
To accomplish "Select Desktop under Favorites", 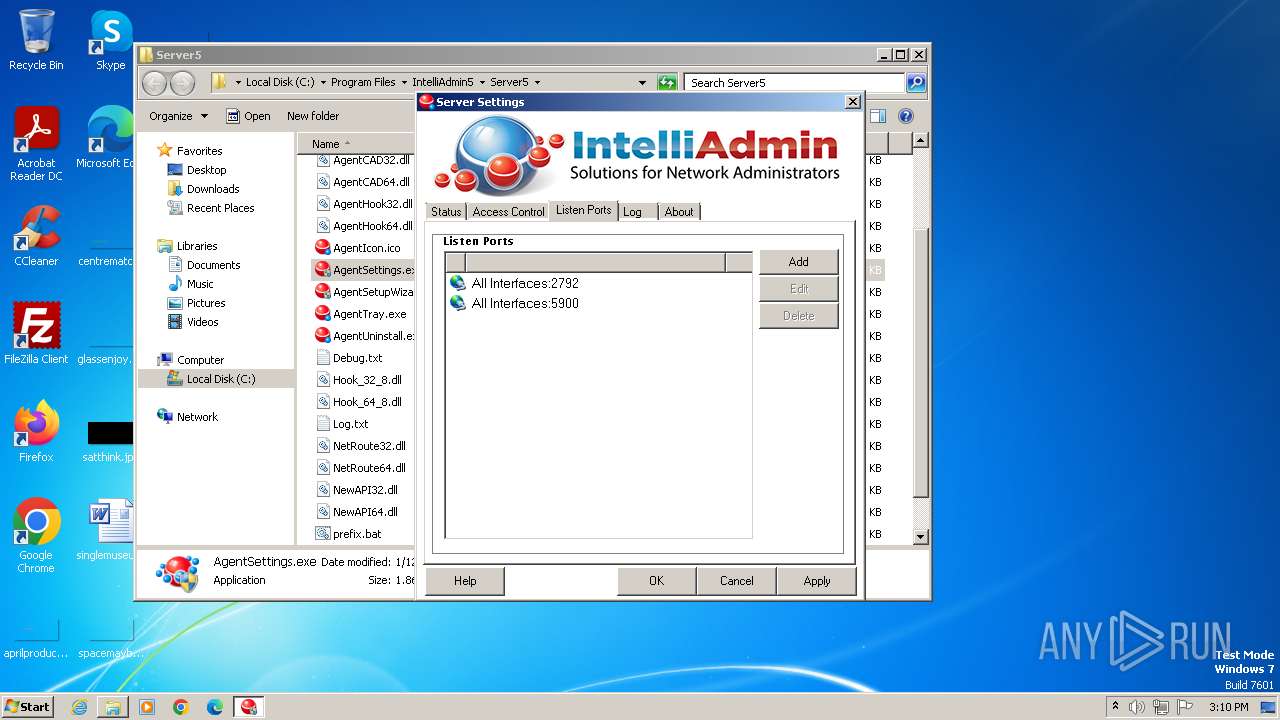I will pos(206,170).
